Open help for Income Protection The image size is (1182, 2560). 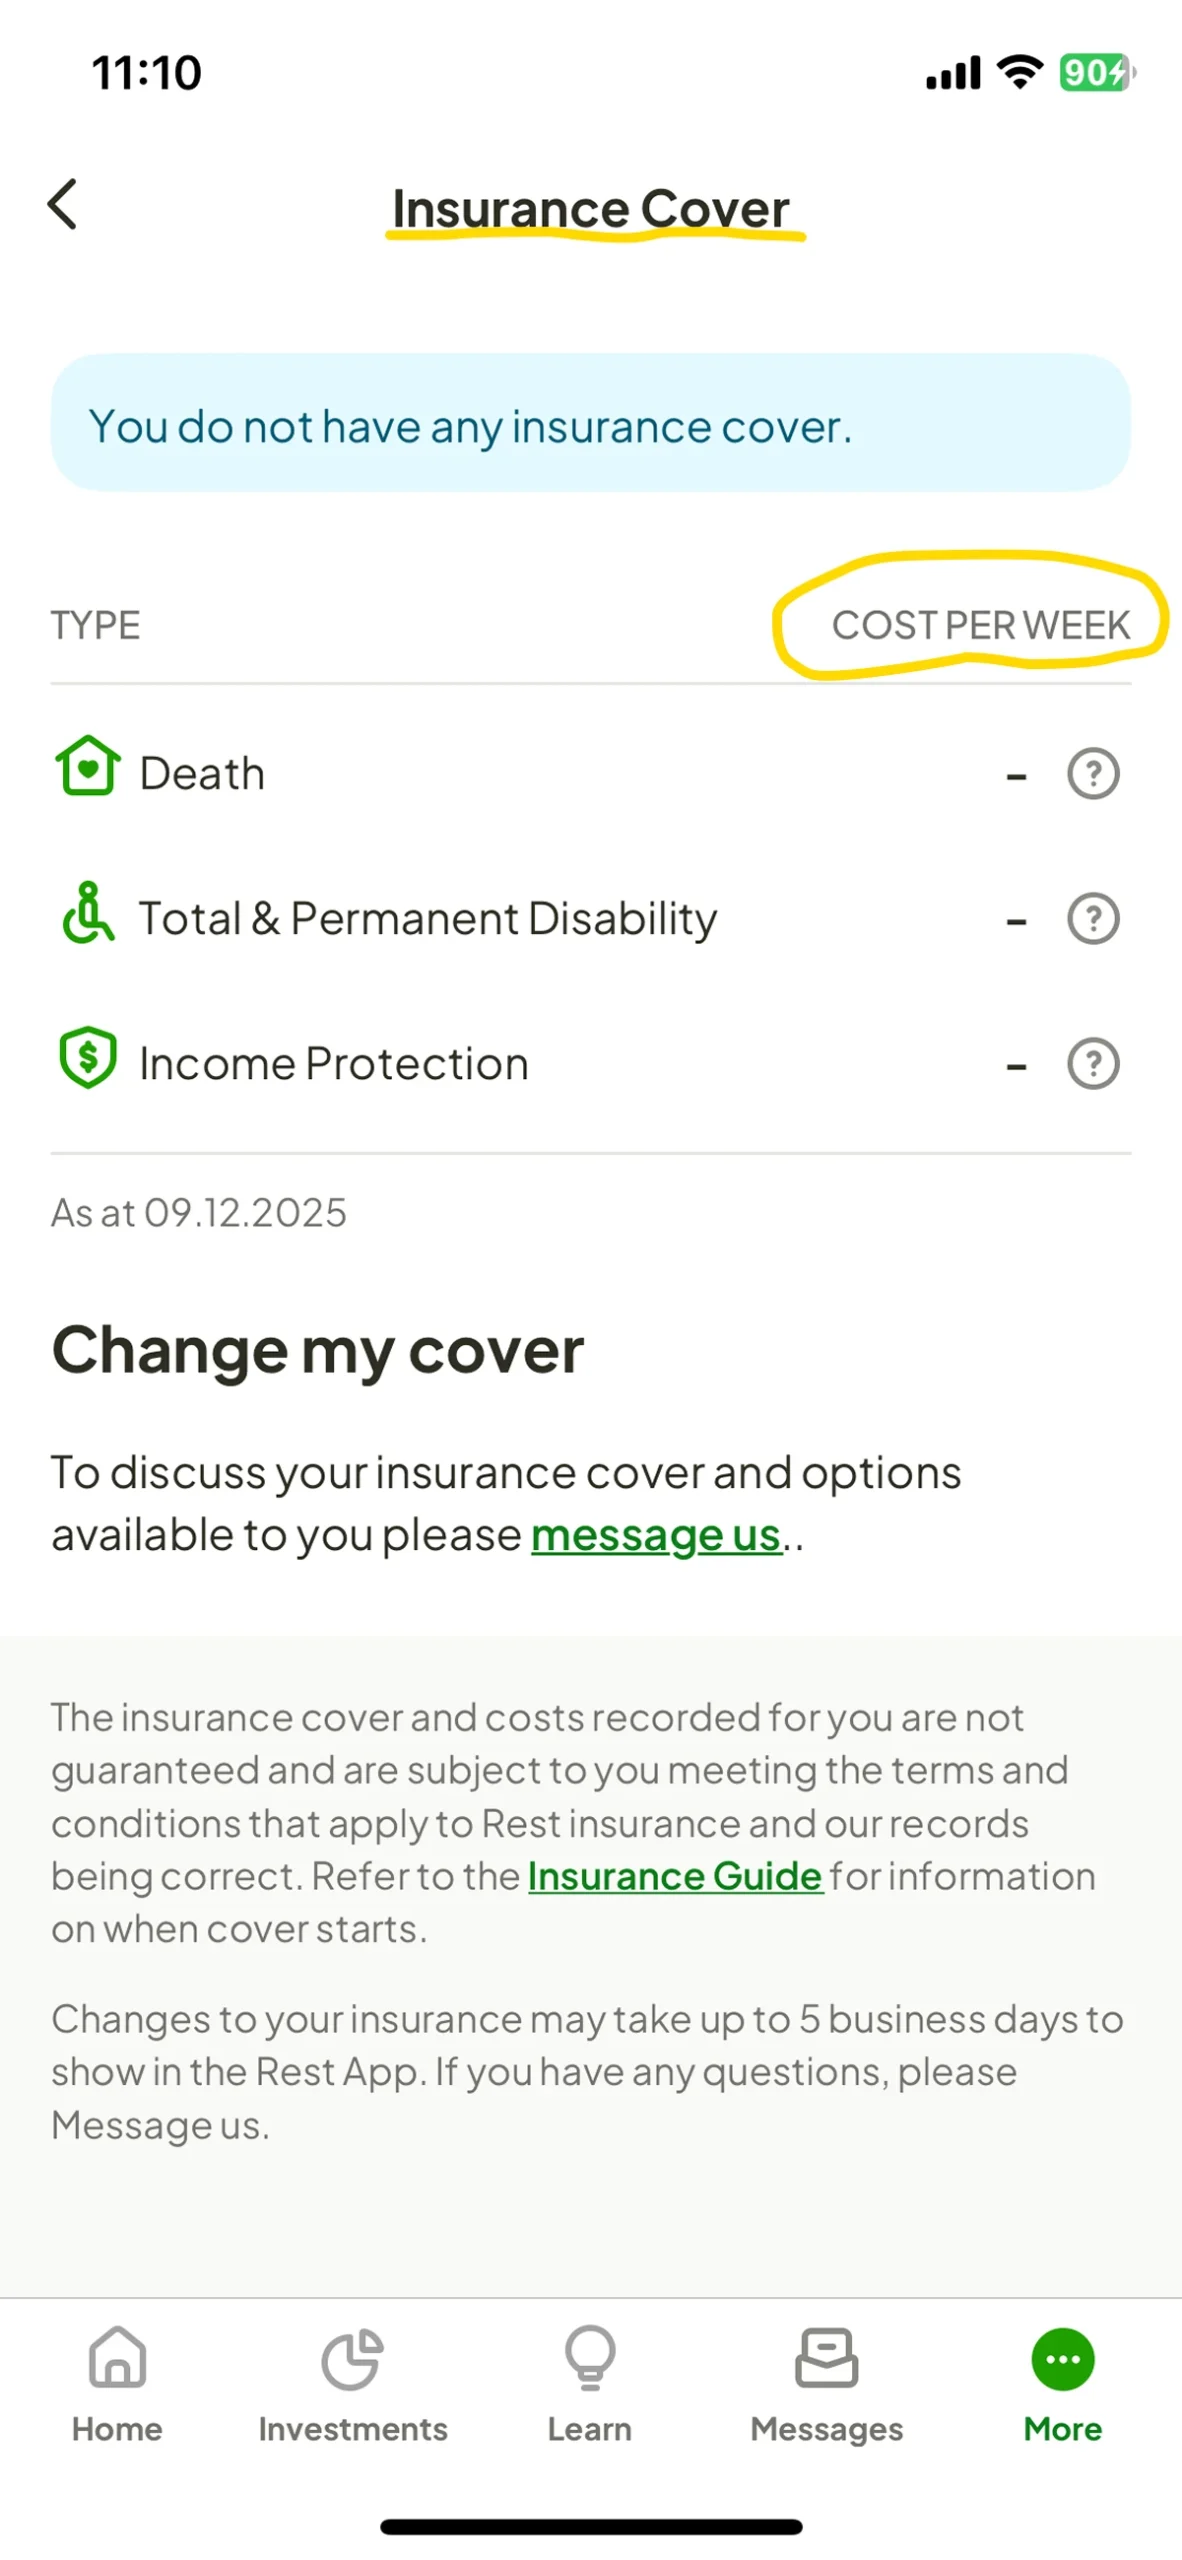(x=1093, y=1063)
